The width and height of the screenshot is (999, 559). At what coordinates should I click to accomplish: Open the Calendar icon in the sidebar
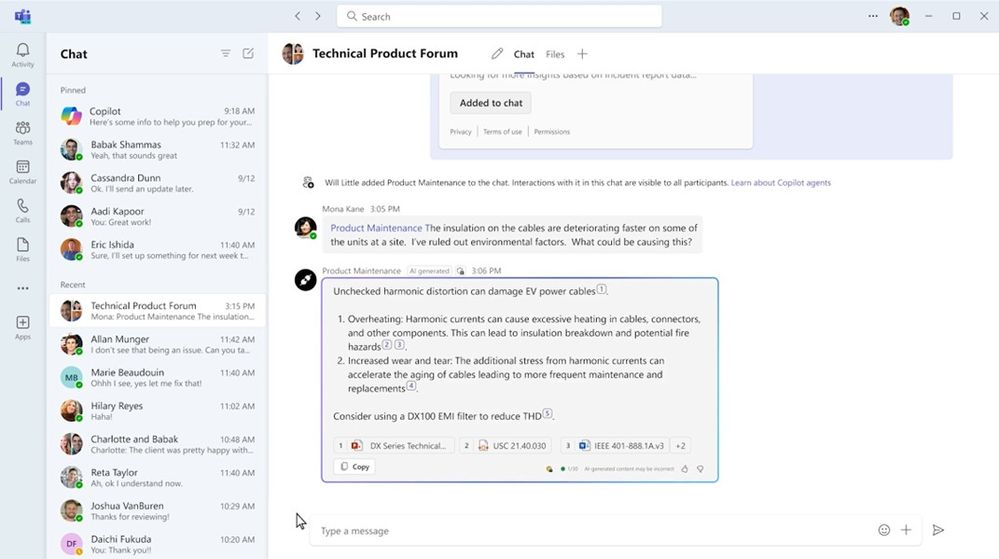pyautogui.click(x=23, y=171)
